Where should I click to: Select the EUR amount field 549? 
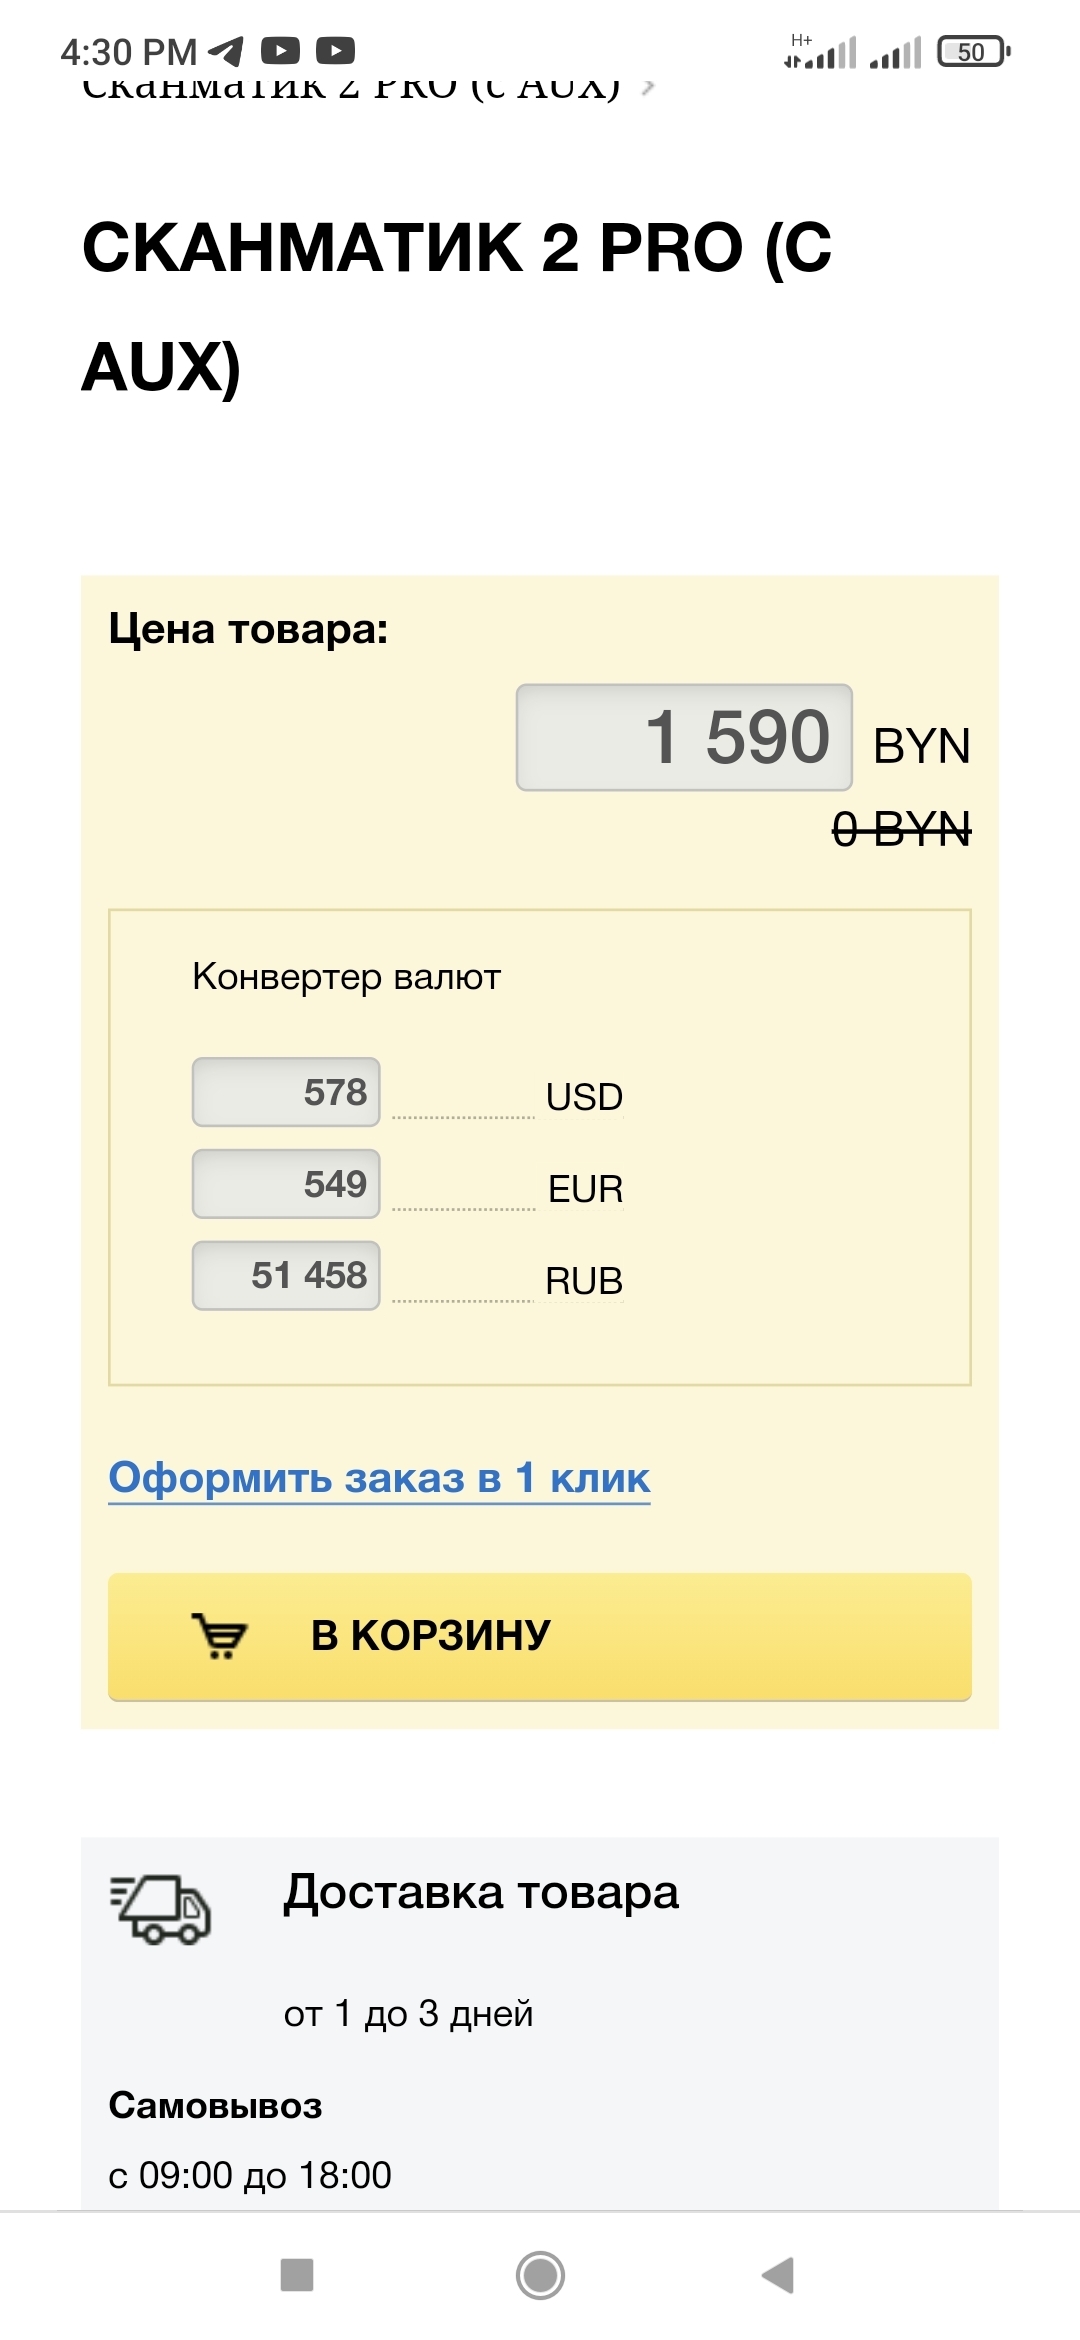click(x=286, y=1184)
